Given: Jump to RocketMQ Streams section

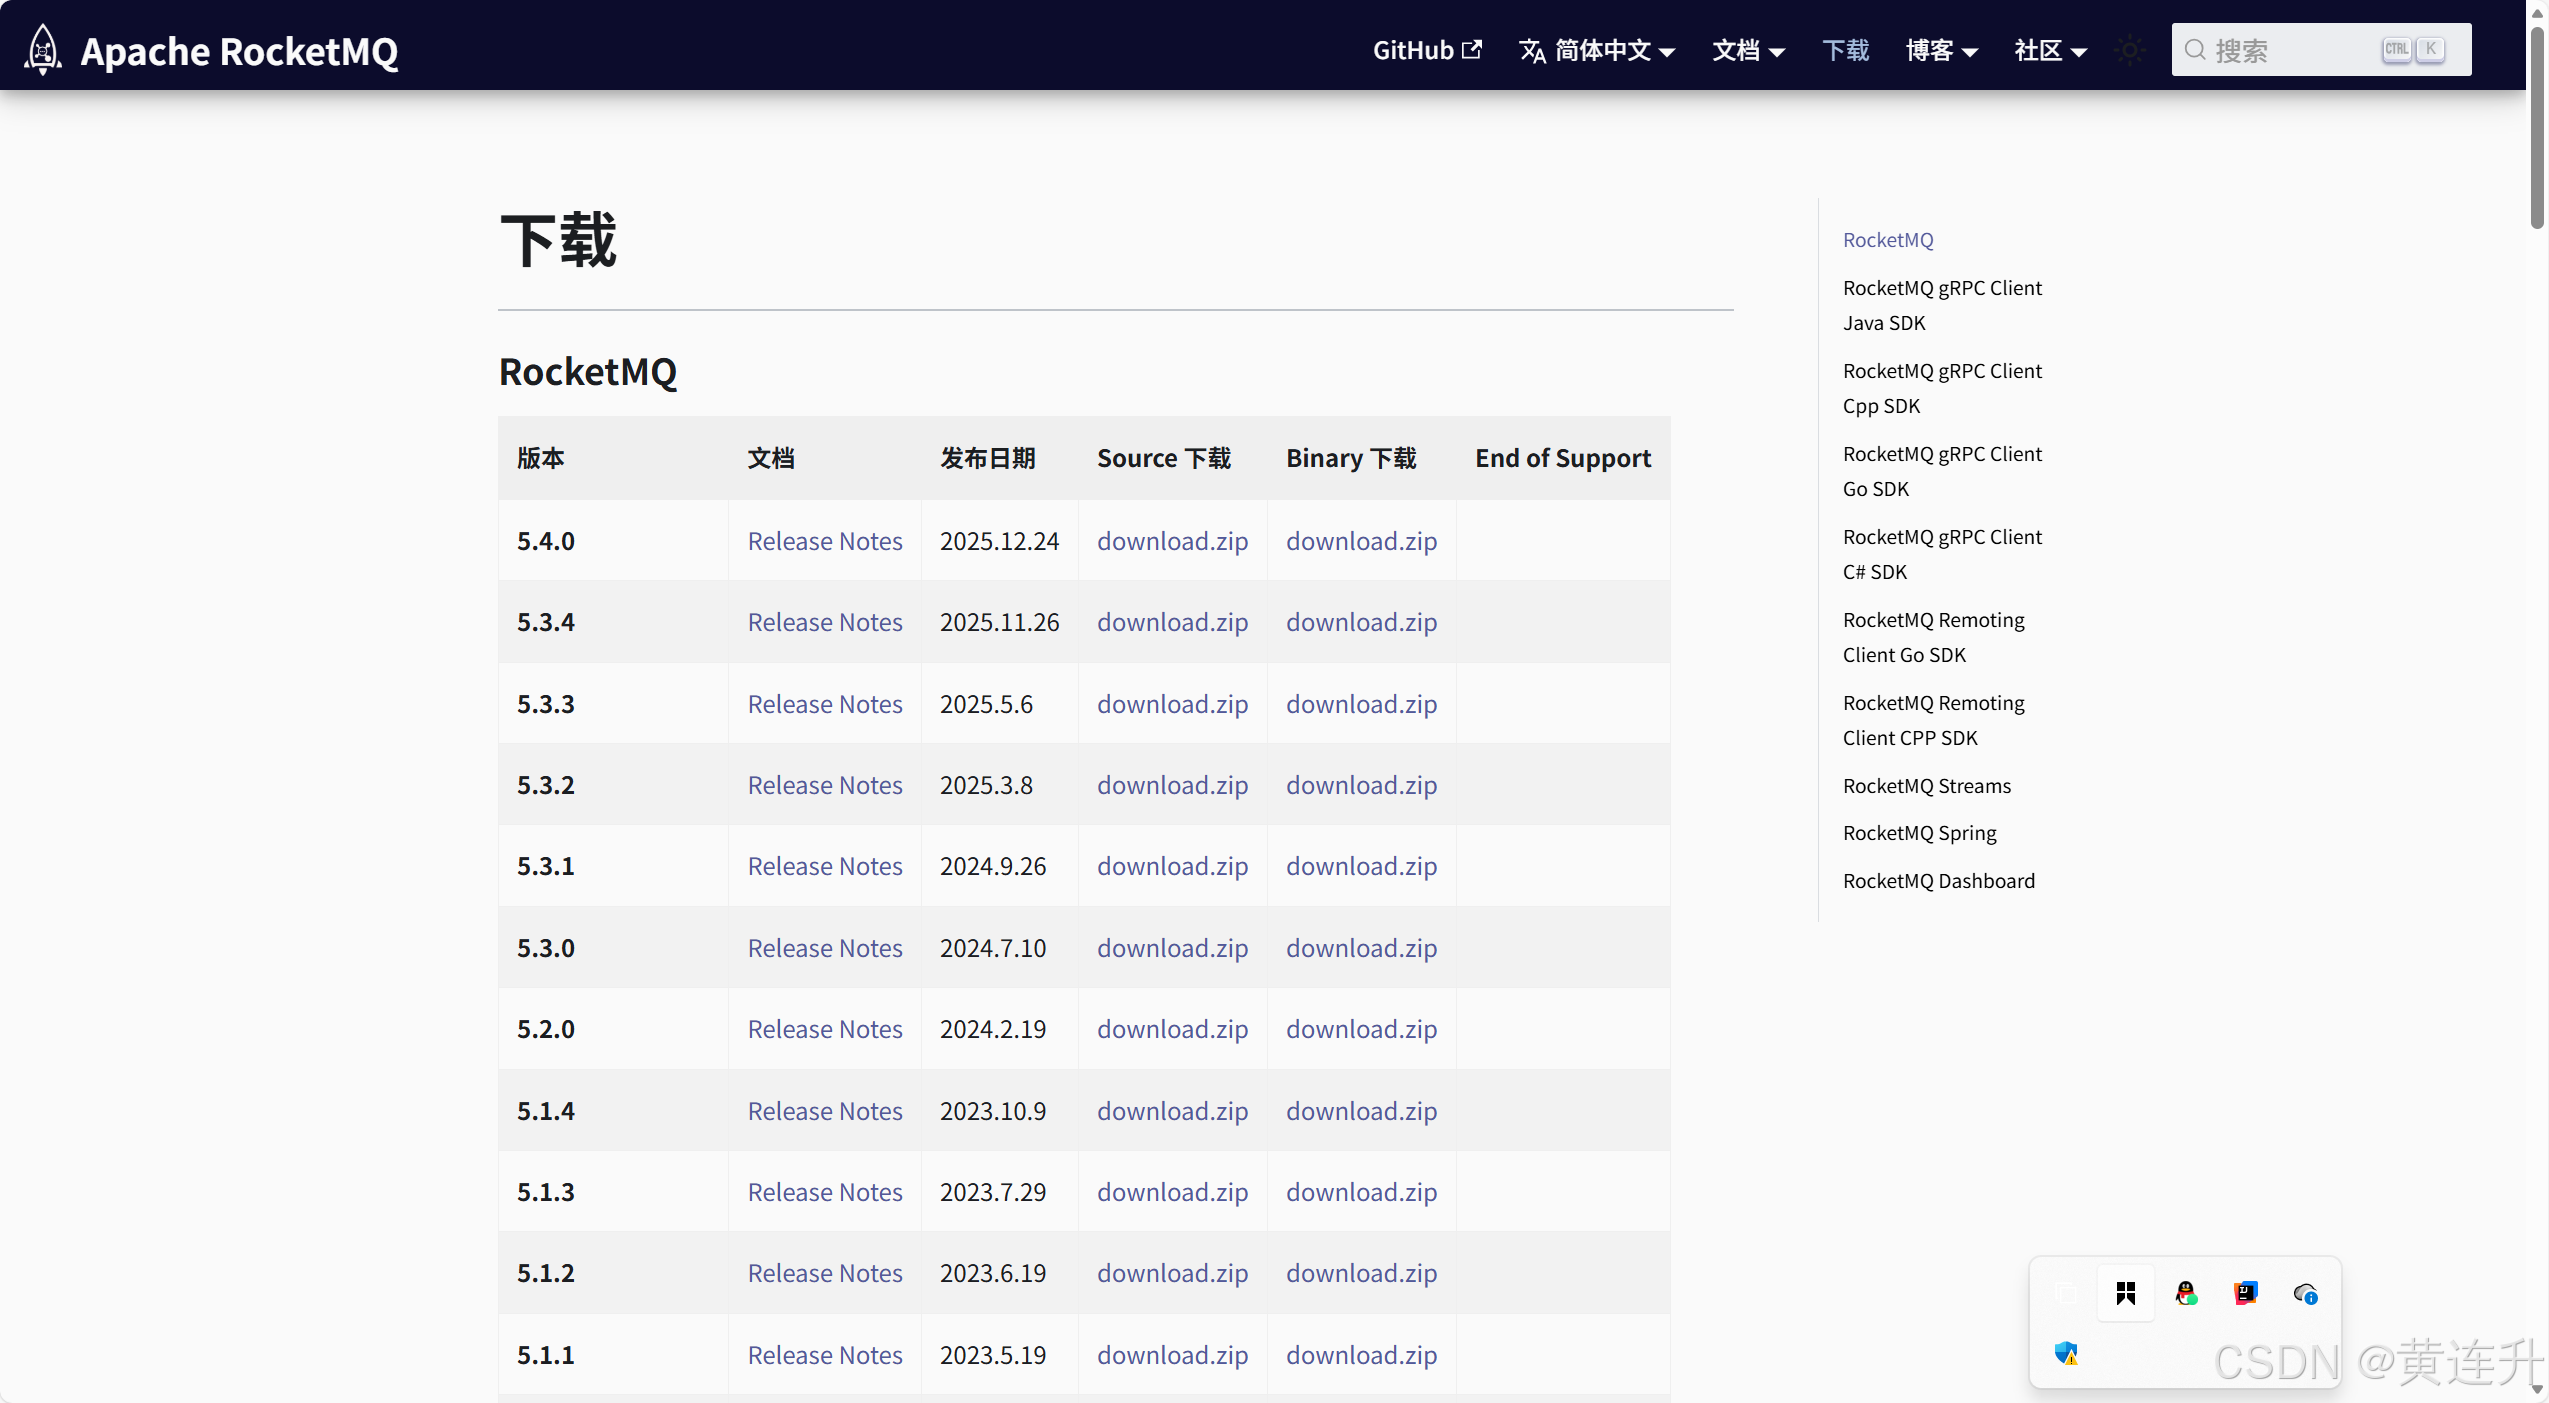Looking at the screenshot, I should 1927,786.
